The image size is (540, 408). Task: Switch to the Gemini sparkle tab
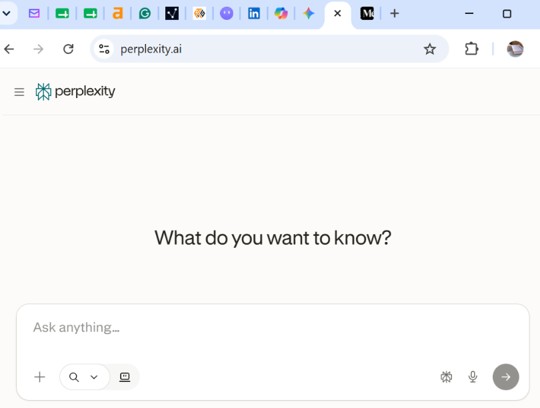tap(309, 13)
